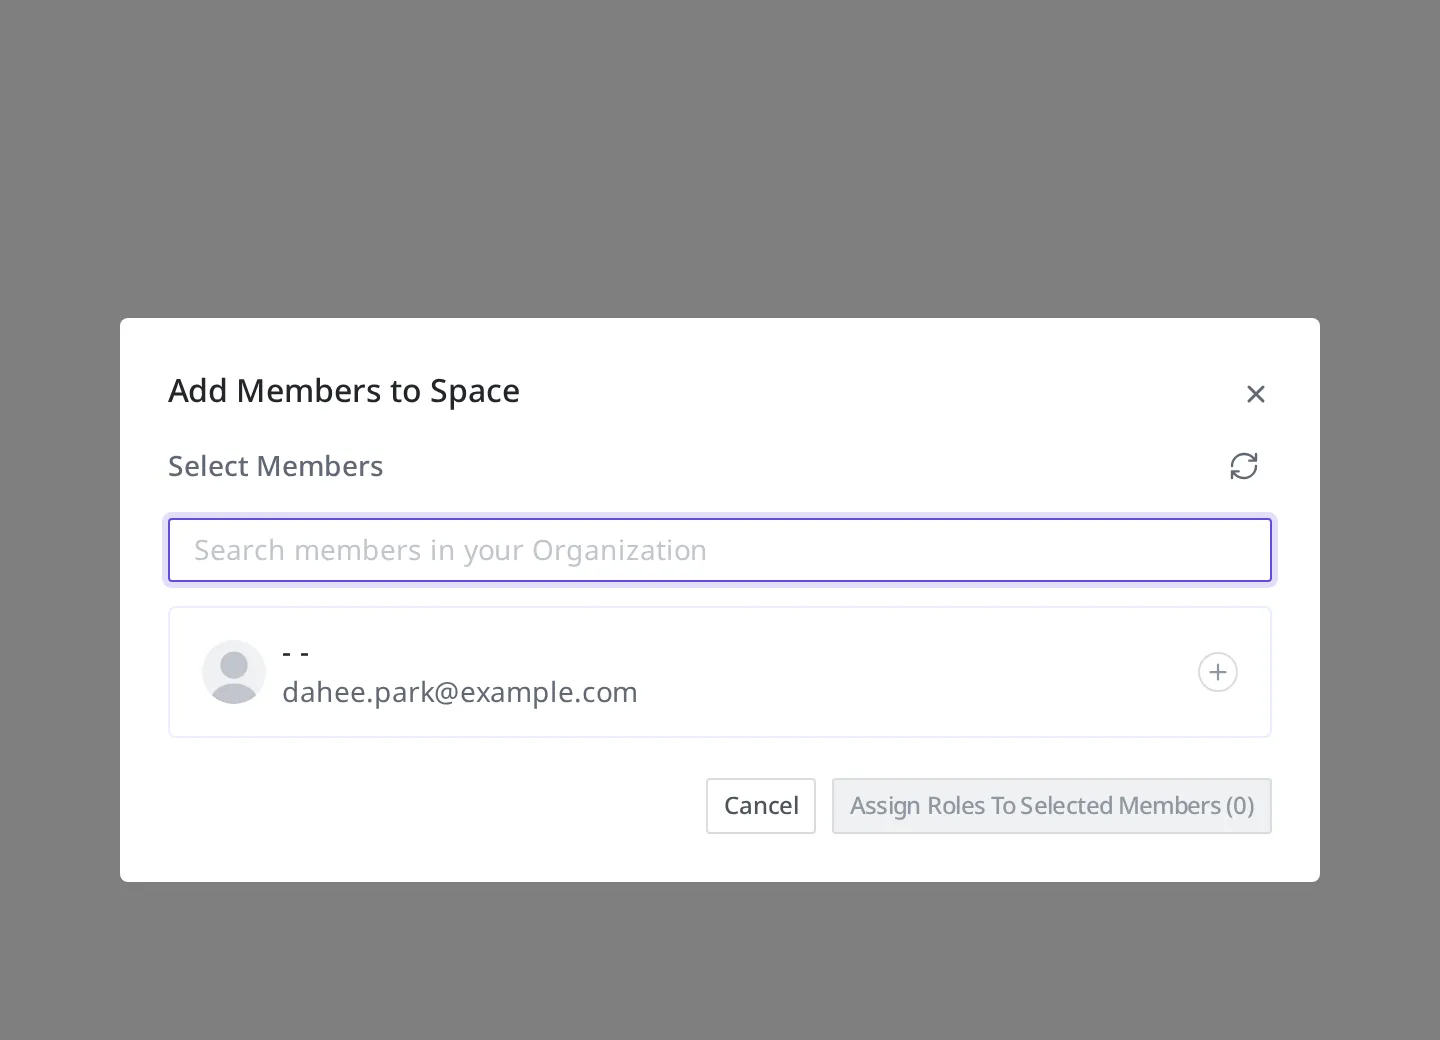This screenshot has height=1040, width=1440.
Task: Select the dahee.park@example.com email text
Action: point(460,692)
